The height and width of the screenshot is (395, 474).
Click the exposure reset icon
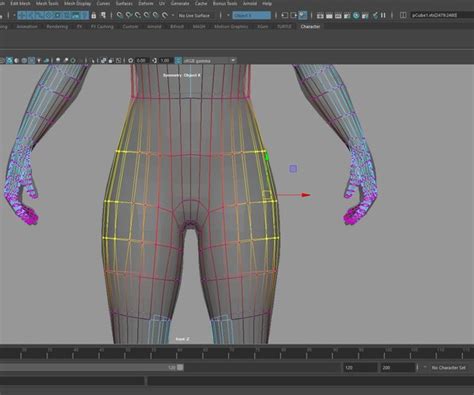click(131, 60)
